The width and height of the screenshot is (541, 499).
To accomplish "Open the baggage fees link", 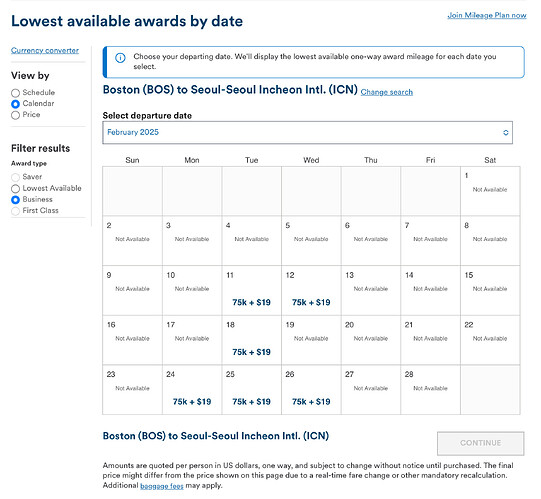I will [162, 486].
